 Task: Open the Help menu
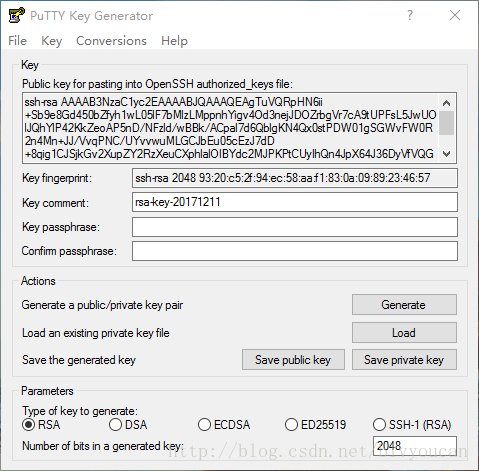(x=174, y=41)
